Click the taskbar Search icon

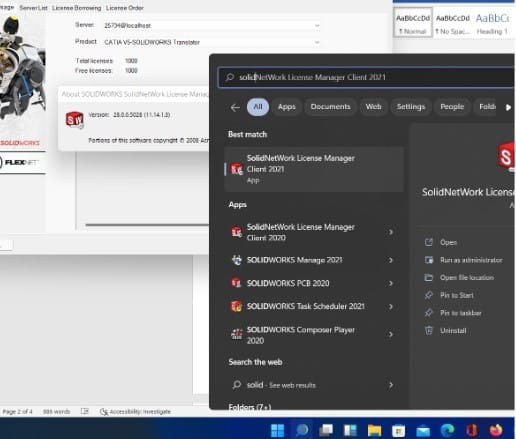(x=302, y=430)
